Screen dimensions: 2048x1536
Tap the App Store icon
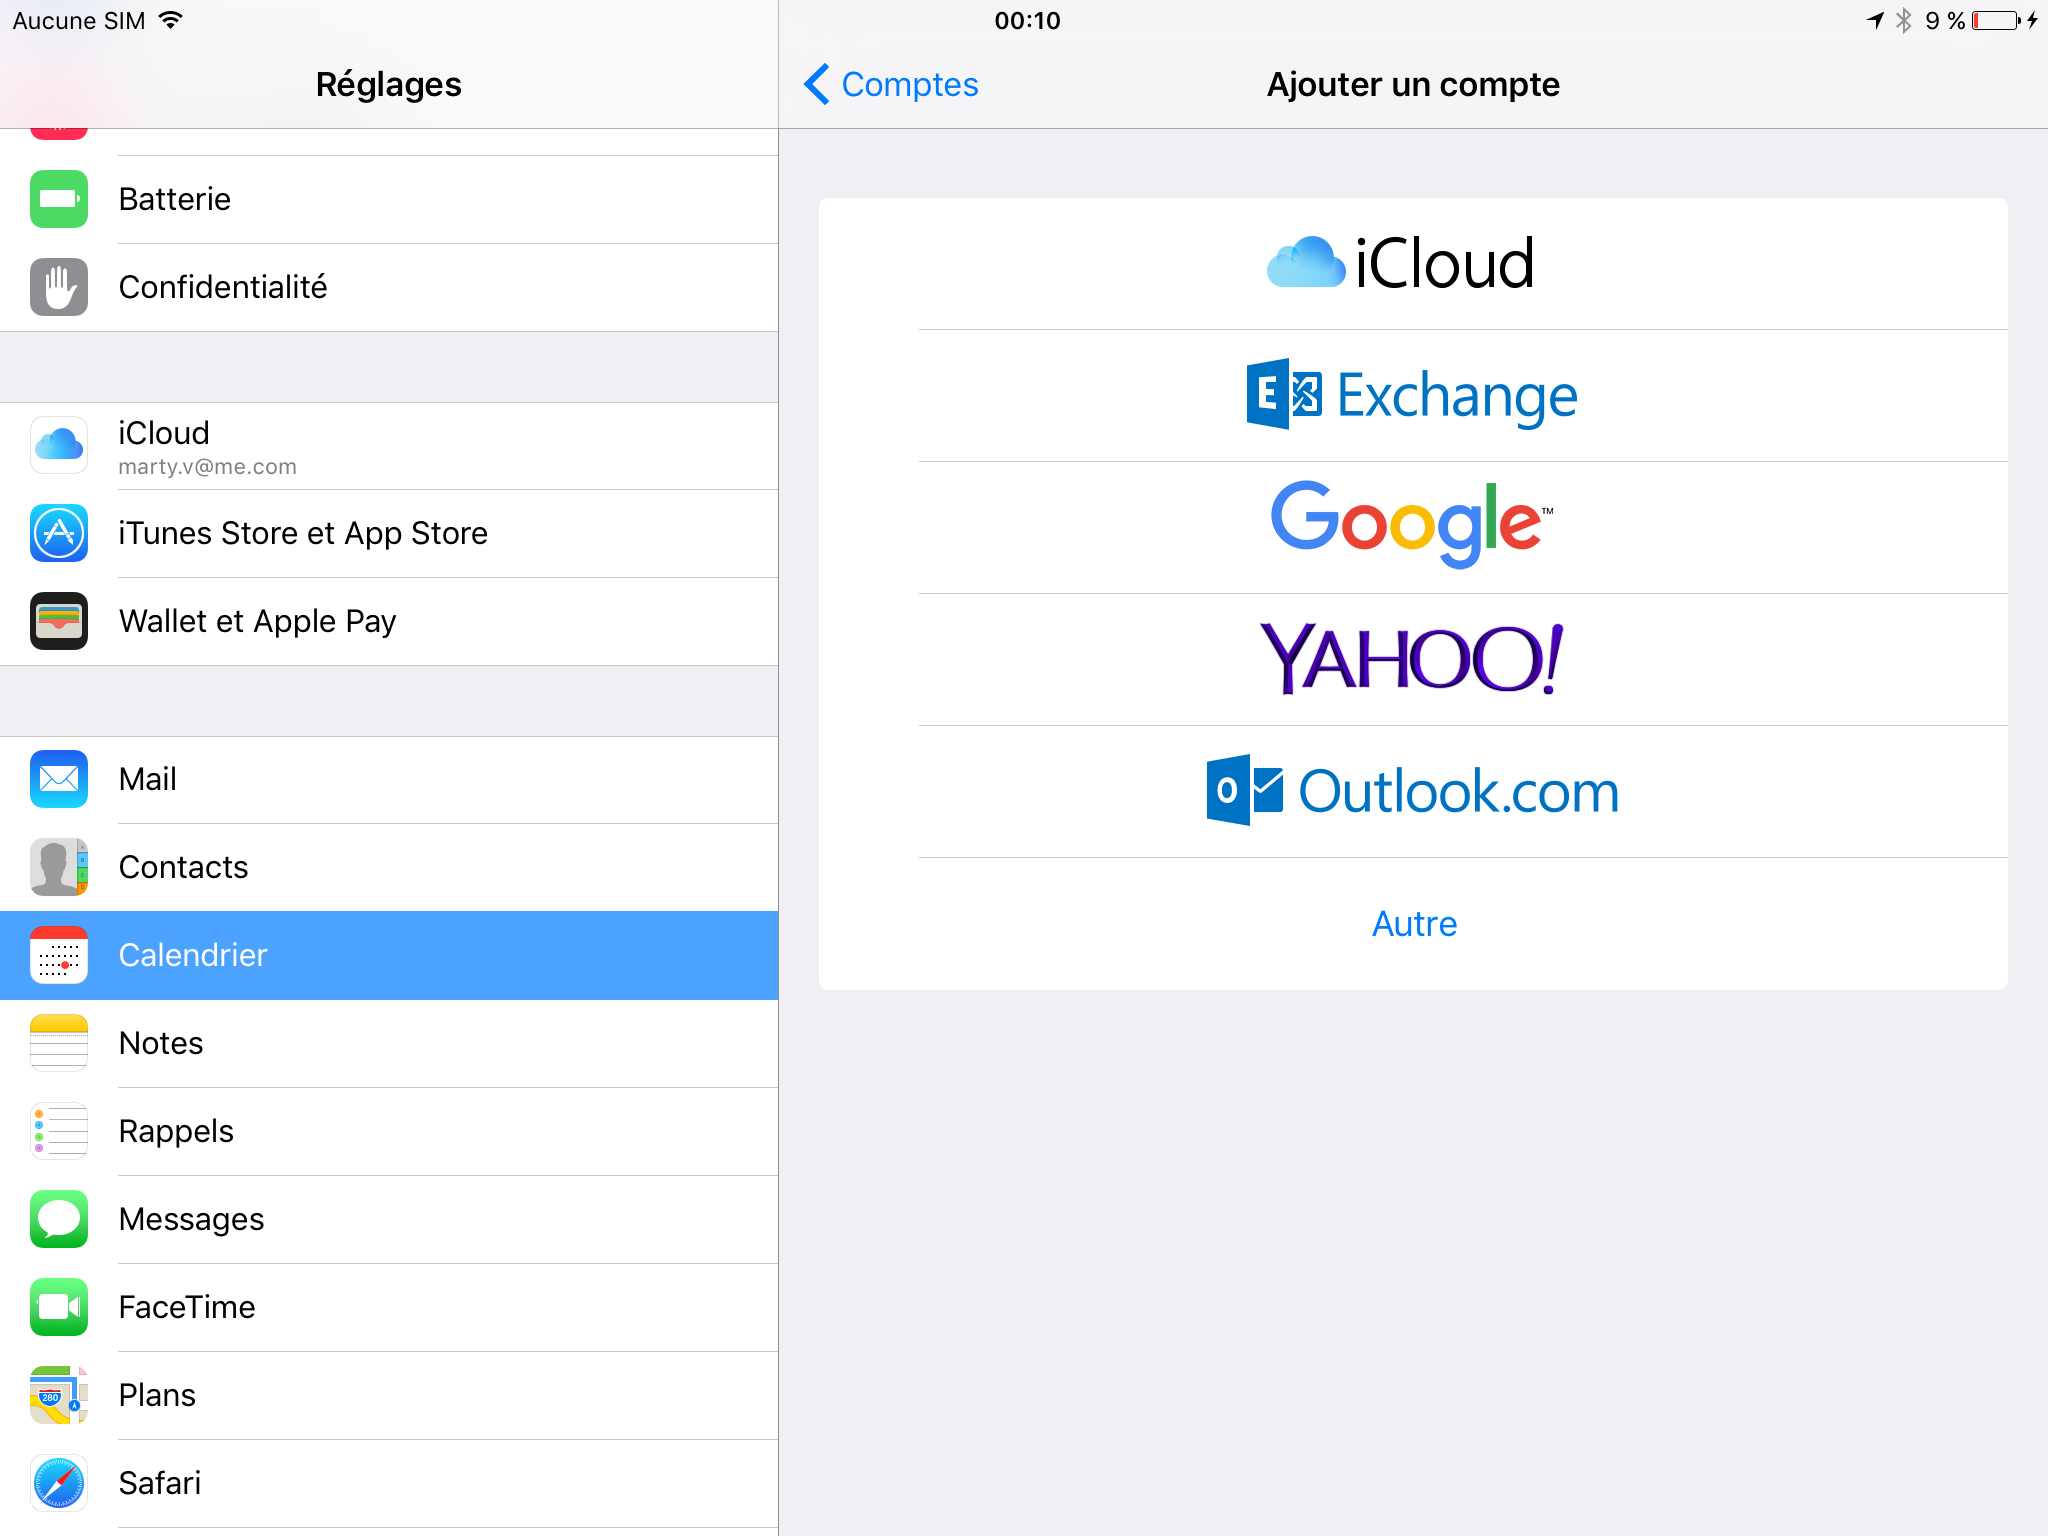click(59, 533)
